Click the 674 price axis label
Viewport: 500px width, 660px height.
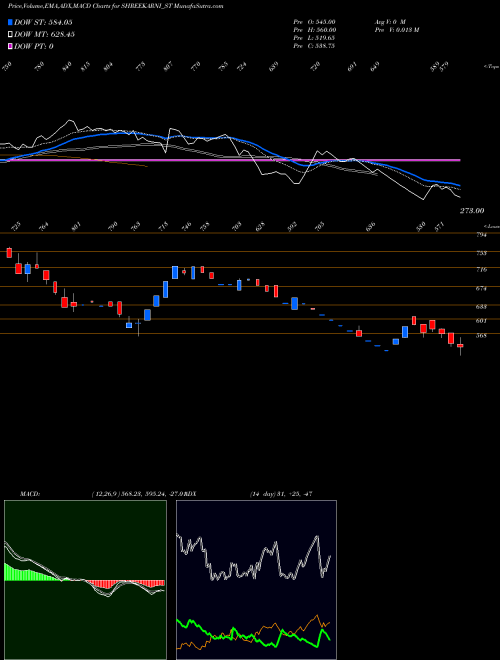(x=481, y=289)
